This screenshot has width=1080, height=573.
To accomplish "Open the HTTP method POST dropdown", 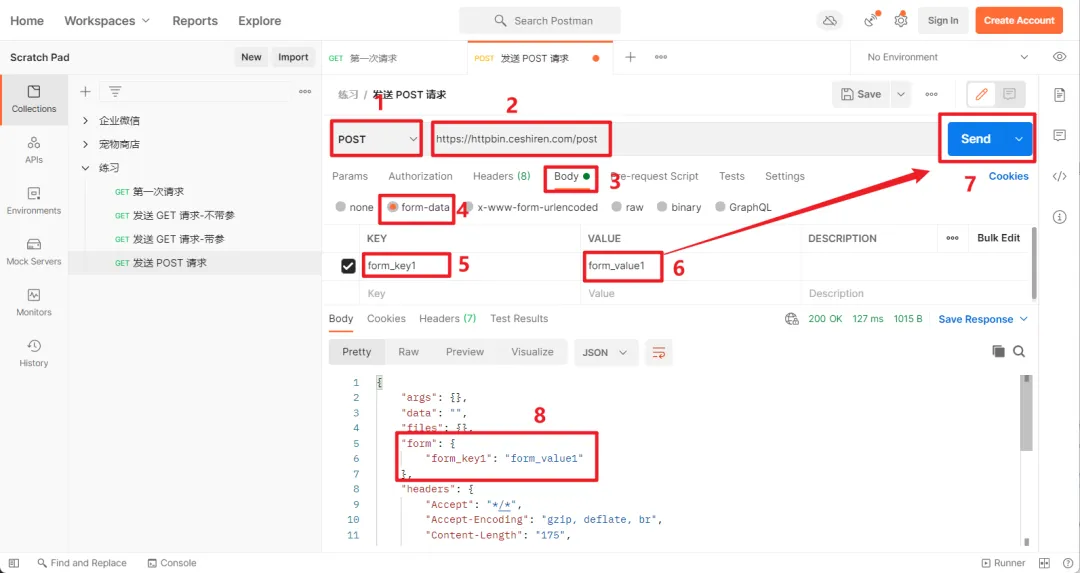I will click(376, 139).
